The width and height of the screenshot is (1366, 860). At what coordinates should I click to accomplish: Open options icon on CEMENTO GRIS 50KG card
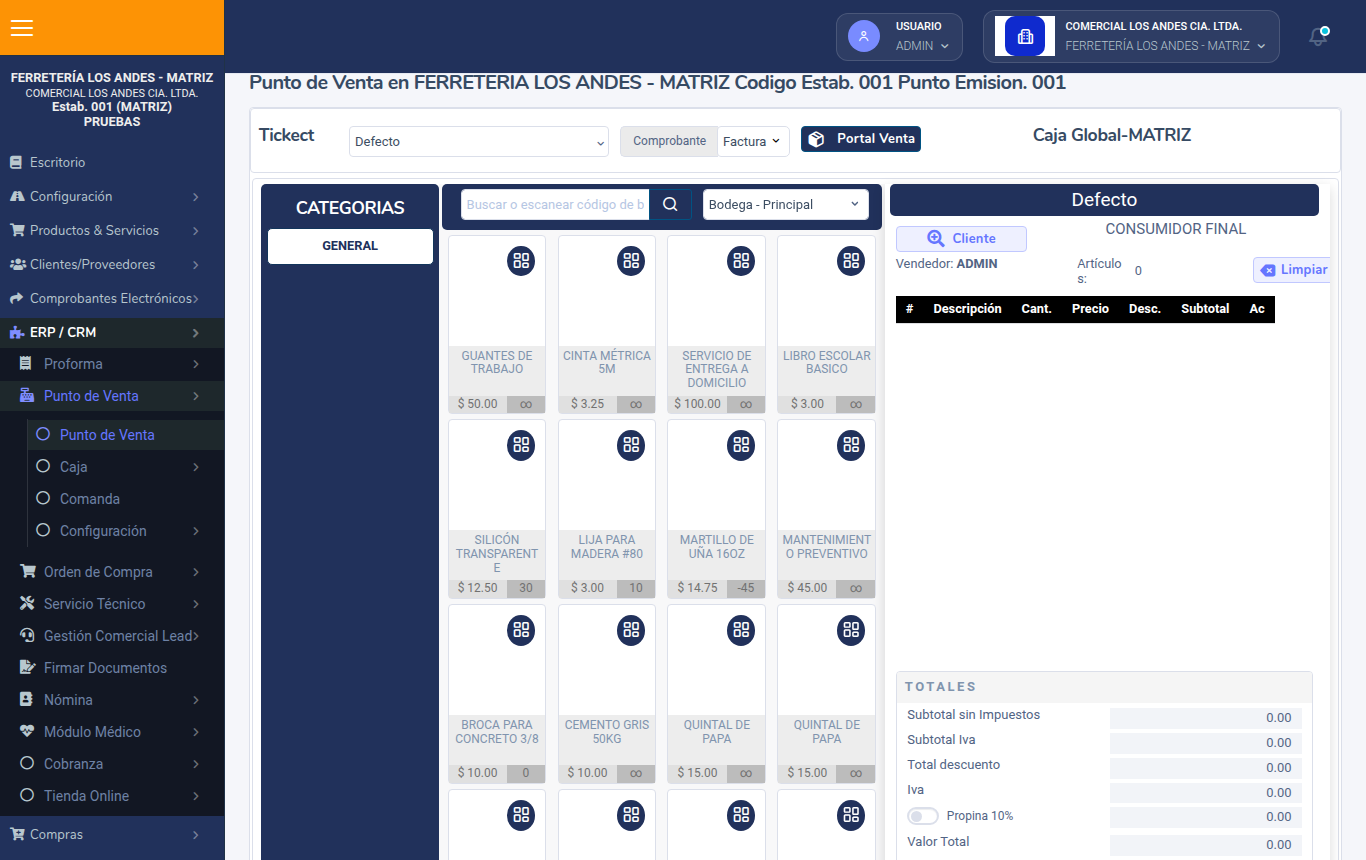630,630
